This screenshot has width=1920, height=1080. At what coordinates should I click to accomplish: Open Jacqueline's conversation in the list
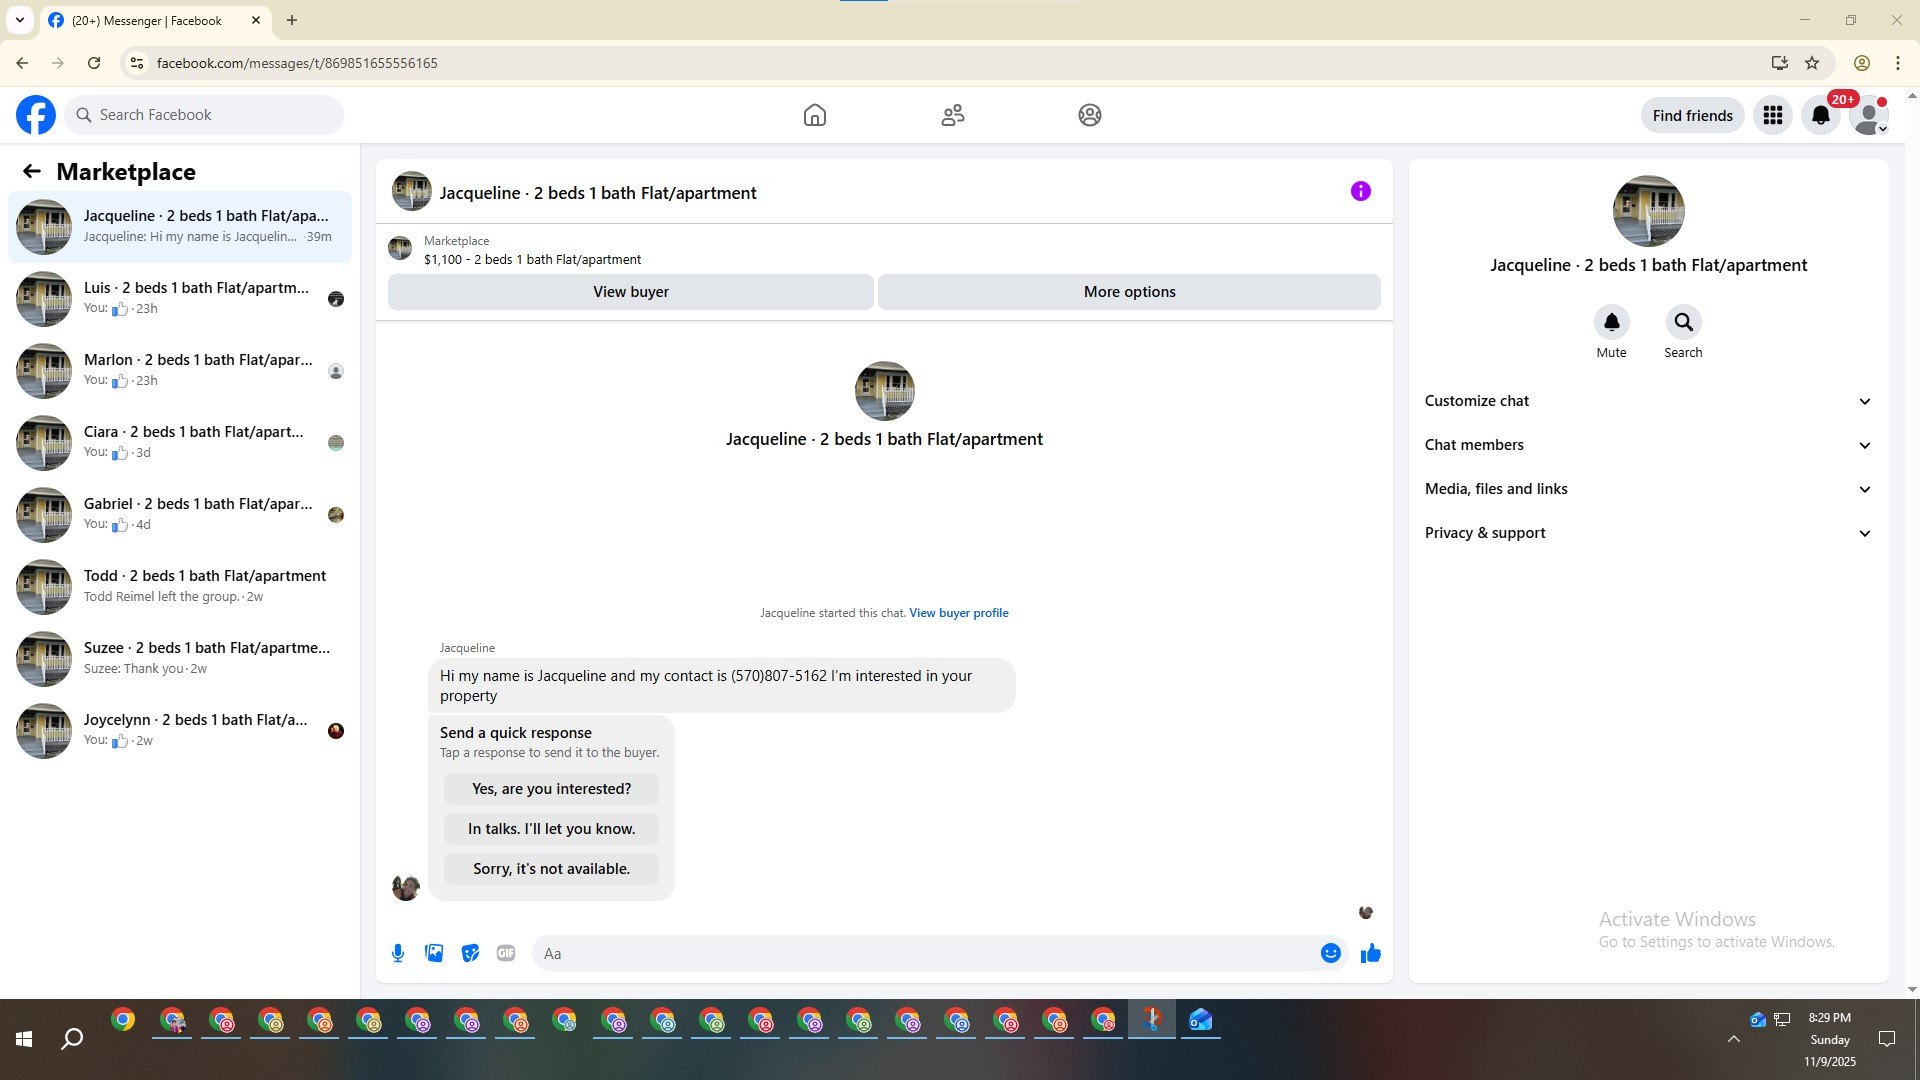coord(180,227)
